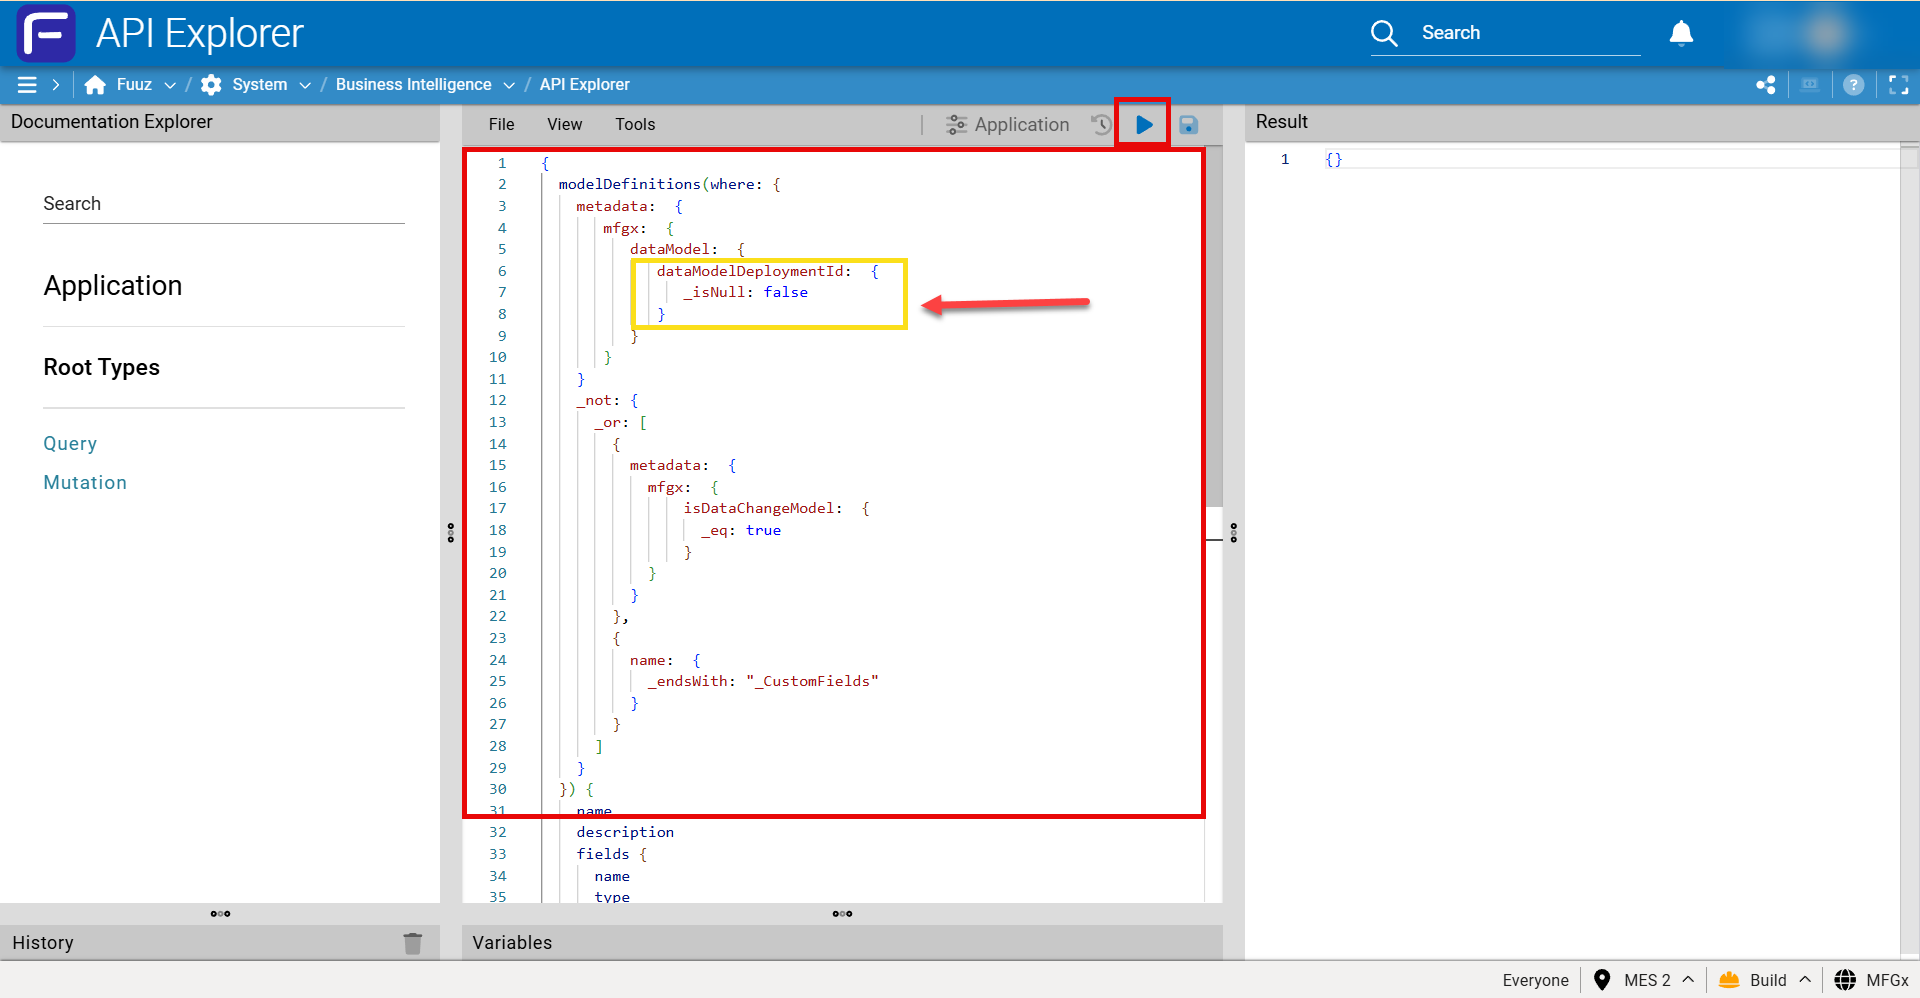Image resolution: width=1920 pixels, height=998 pixels.
Task: Open the help question mark icon
Action: [x=1853, y=86]
